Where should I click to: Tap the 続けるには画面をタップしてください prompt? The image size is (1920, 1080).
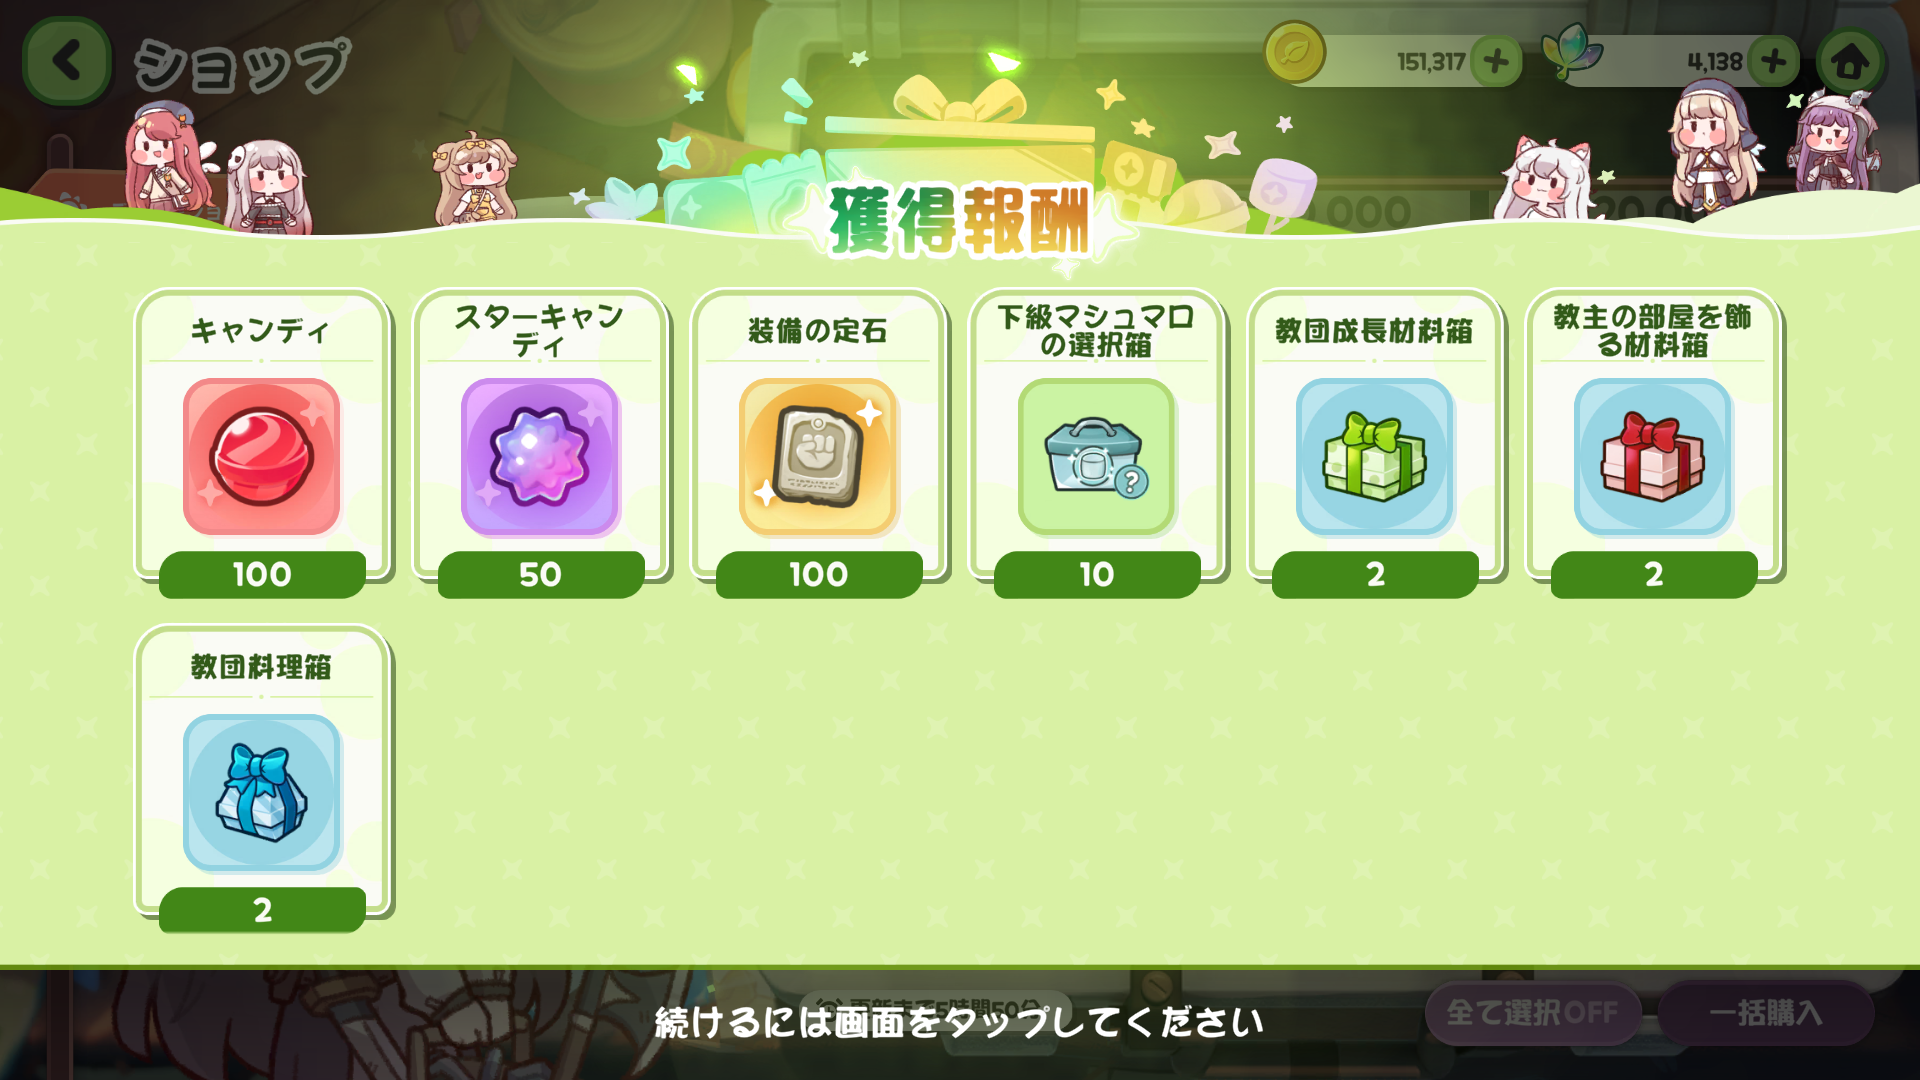pyautogui.click(x=959, y=1022)
